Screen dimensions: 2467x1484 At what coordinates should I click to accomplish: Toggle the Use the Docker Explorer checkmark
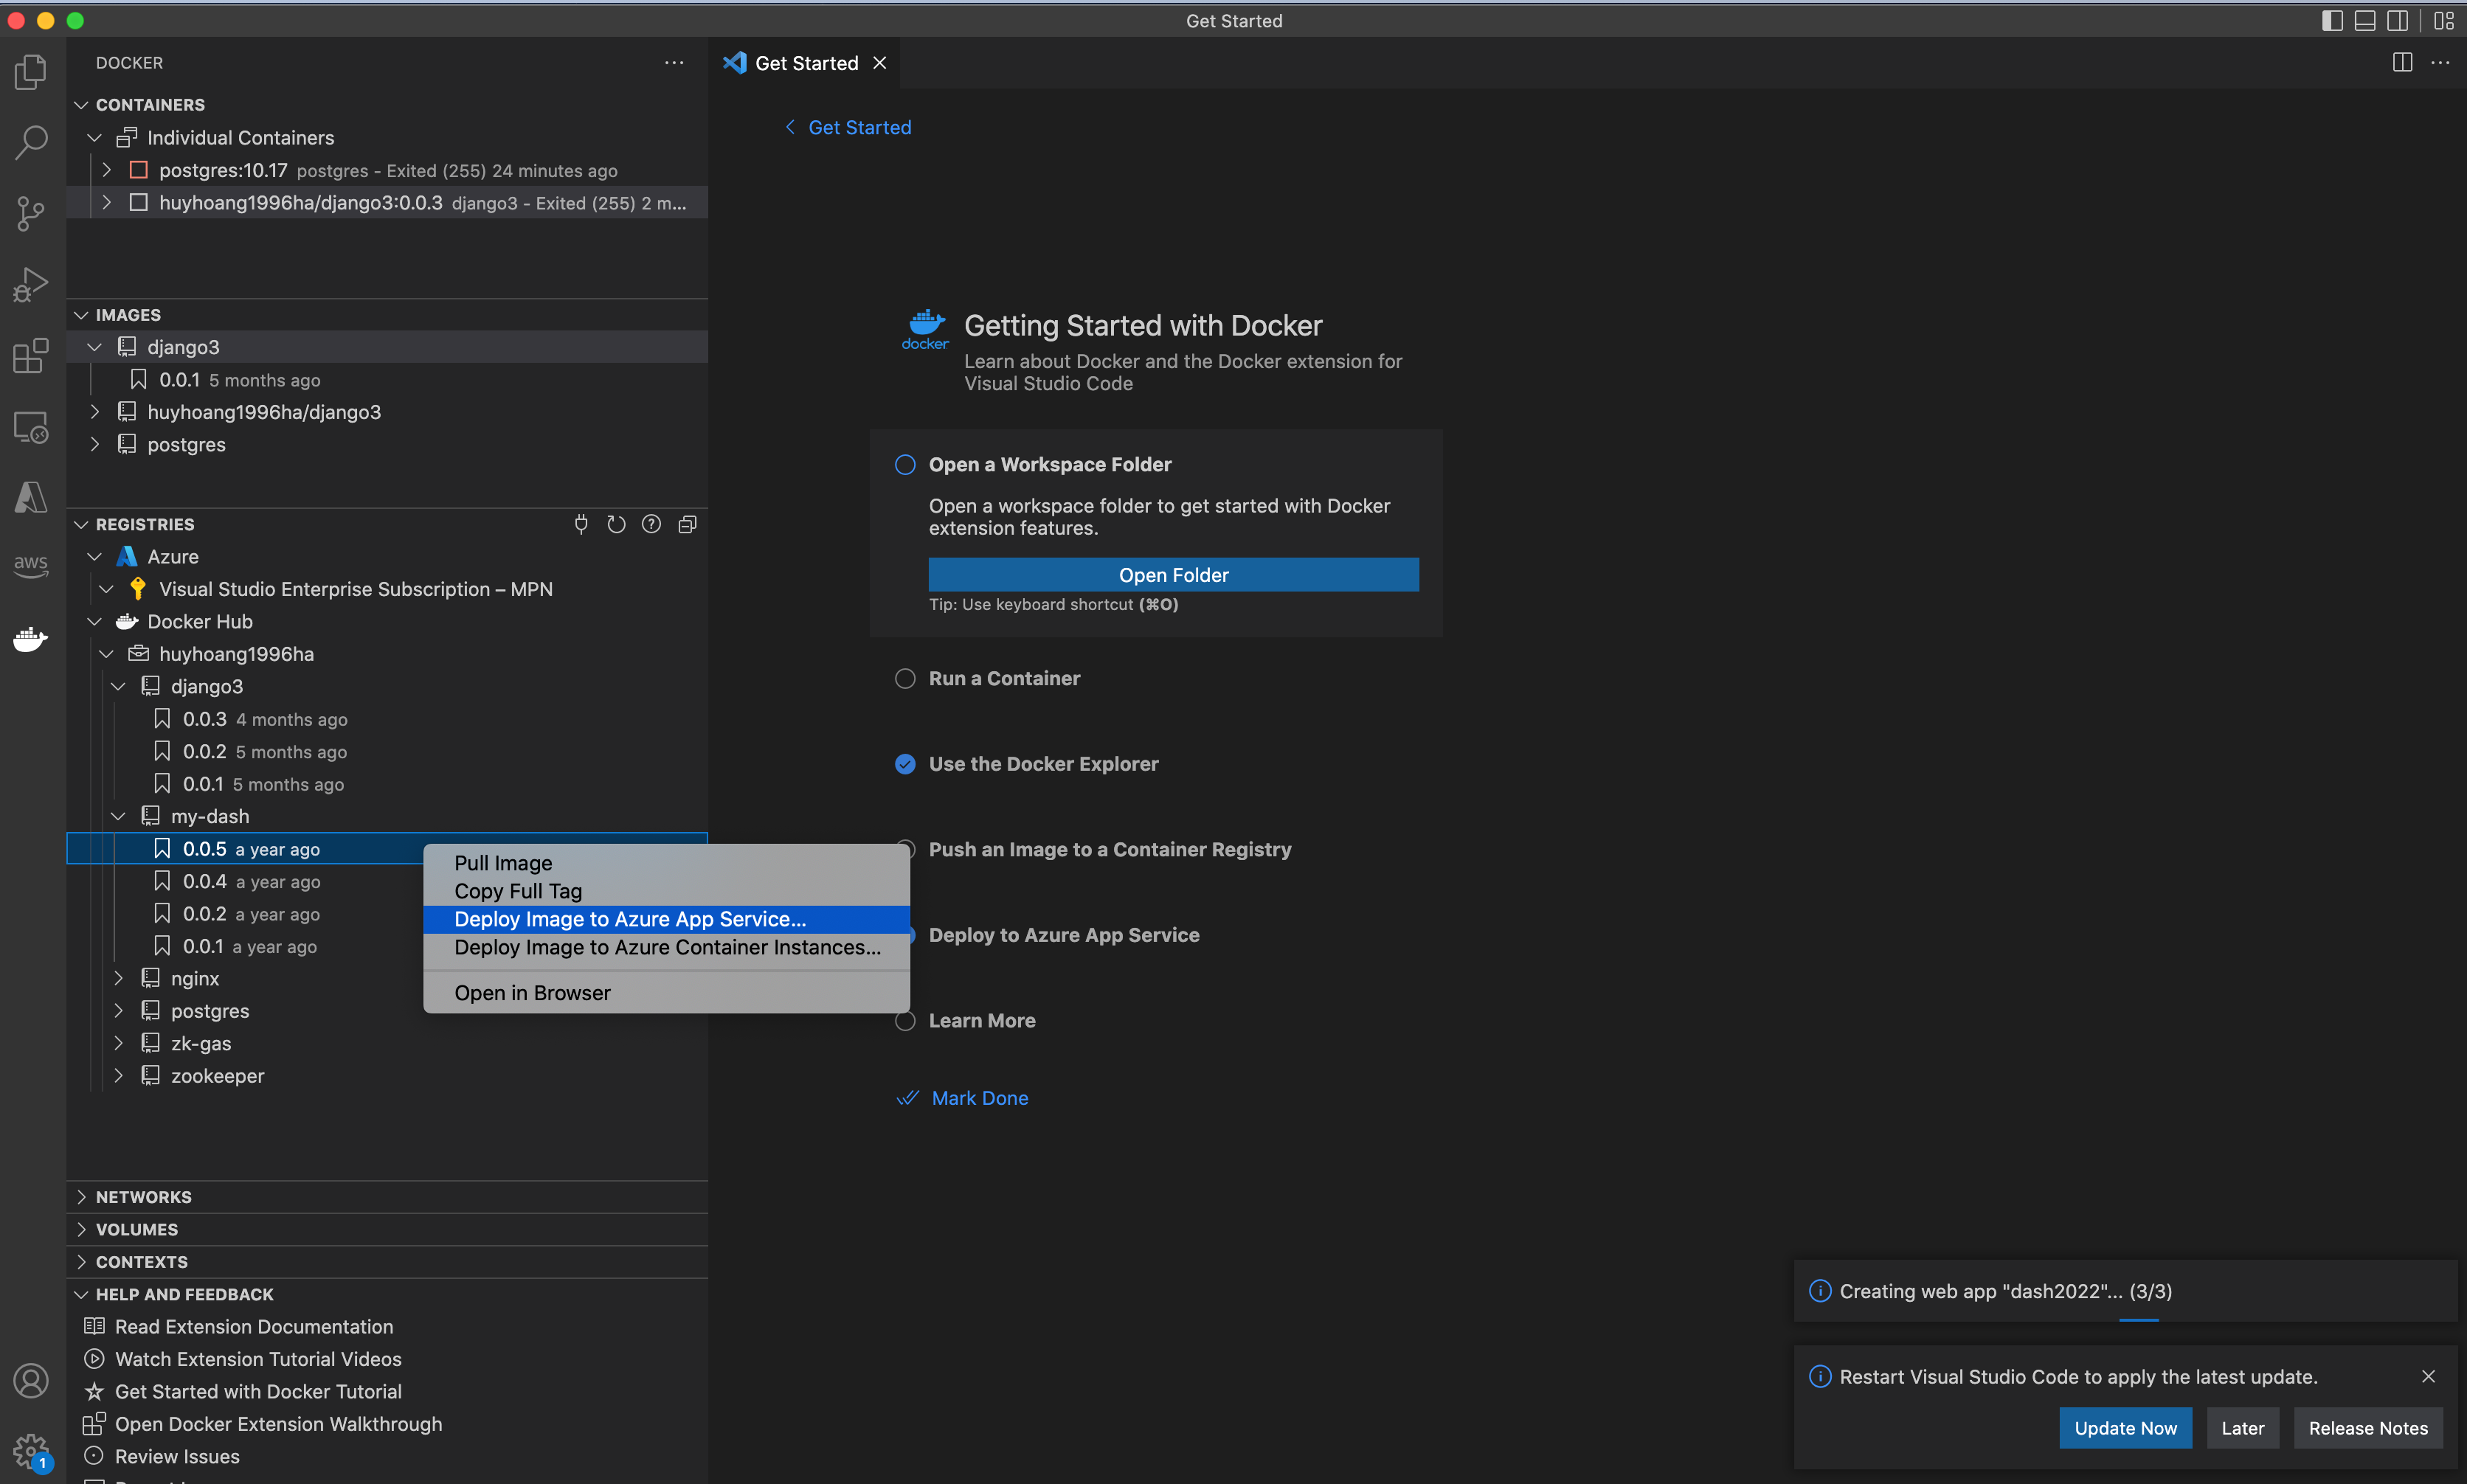[905, 764]
